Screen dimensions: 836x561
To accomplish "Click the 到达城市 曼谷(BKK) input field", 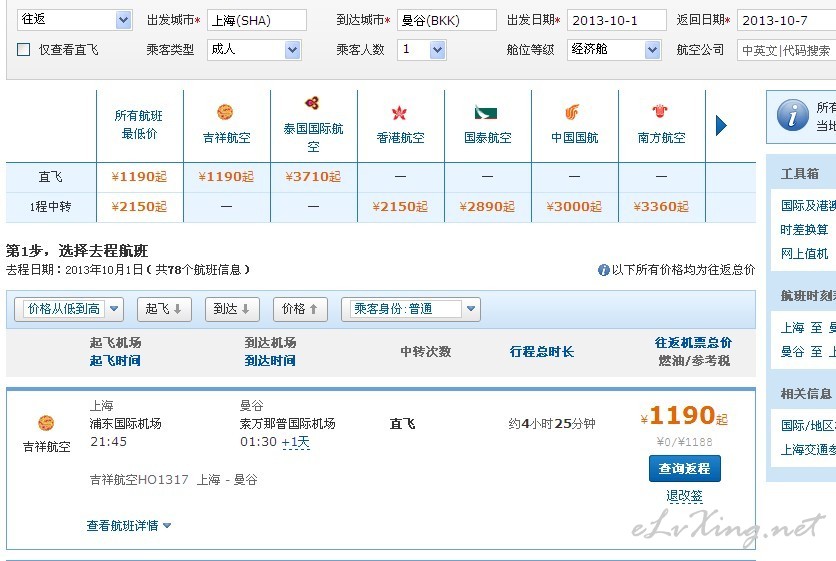I will tap(447, 20).
